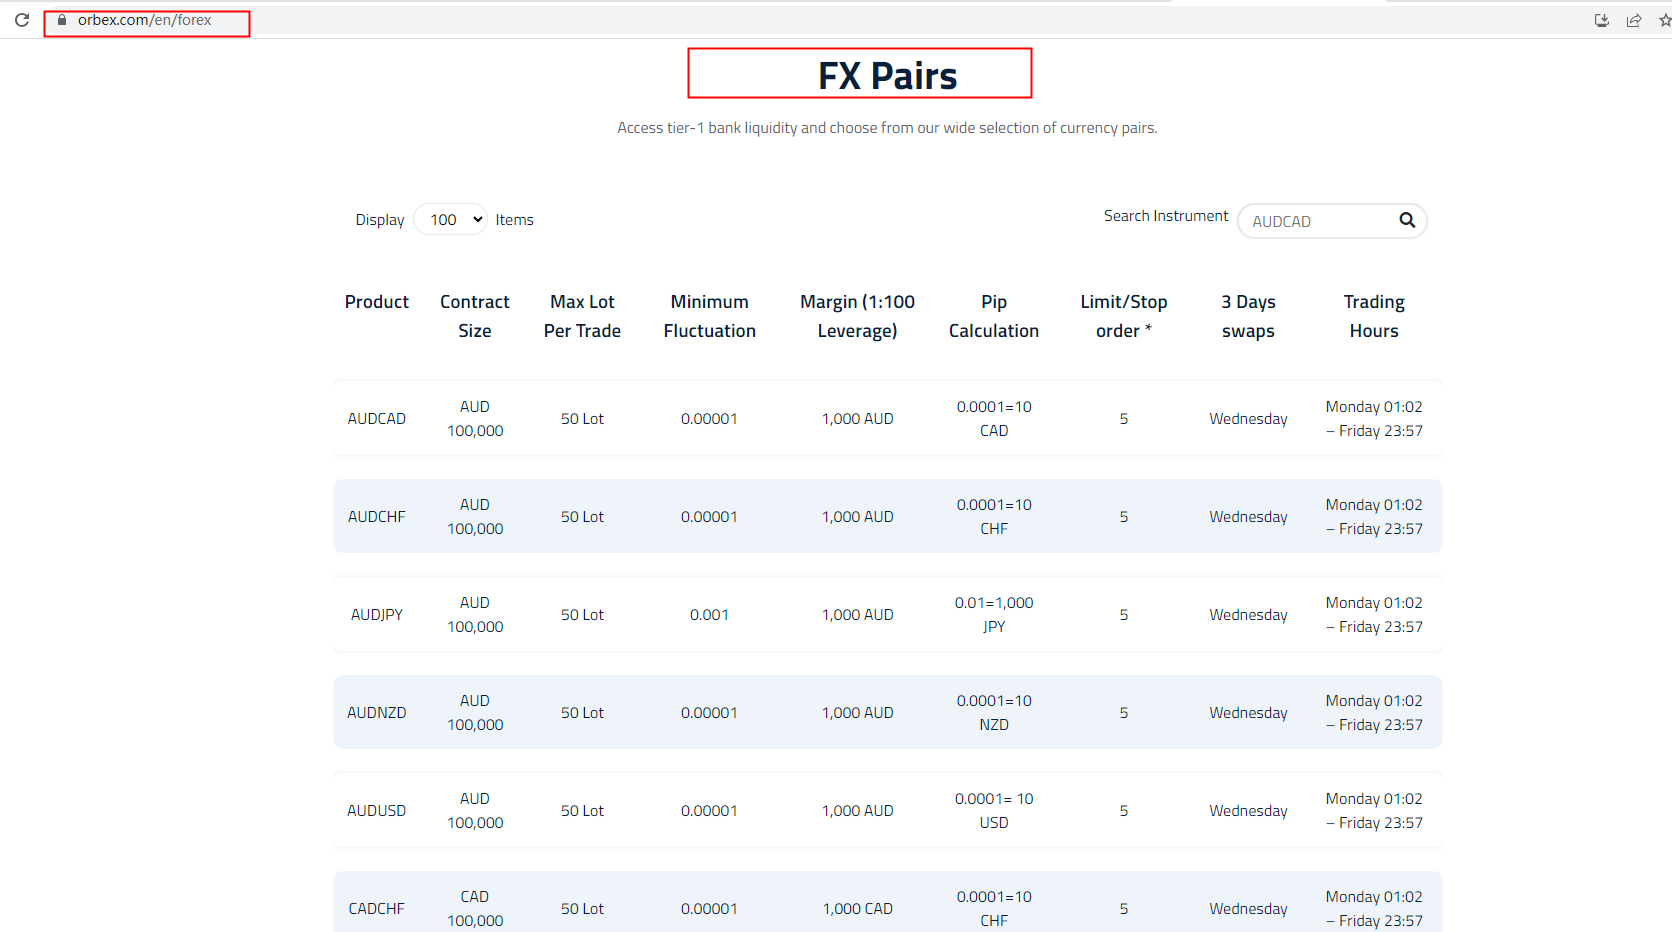Click the install app icon in address bar
Screen dimensions: 1672x932
click(x=1601, y=20)
